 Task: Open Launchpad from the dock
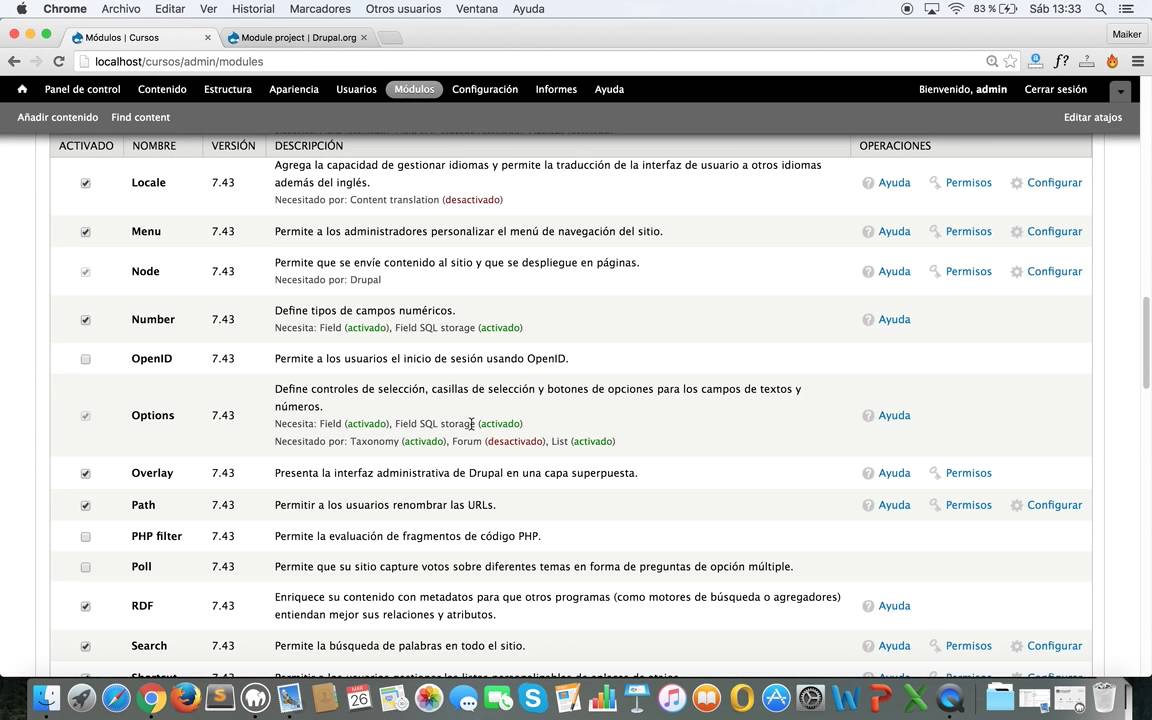click(x=82, y=698)
